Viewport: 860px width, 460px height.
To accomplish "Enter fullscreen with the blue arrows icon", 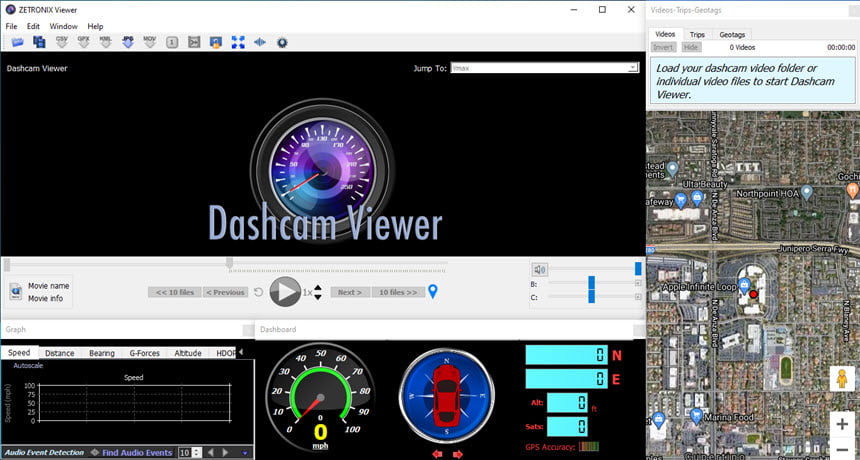I will (238, 42).
